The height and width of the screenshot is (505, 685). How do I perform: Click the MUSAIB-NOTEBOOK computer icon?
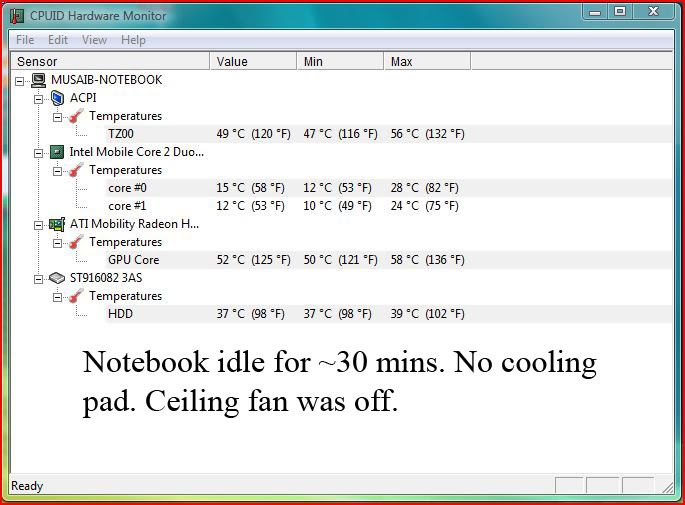click(x=39, y=80)
